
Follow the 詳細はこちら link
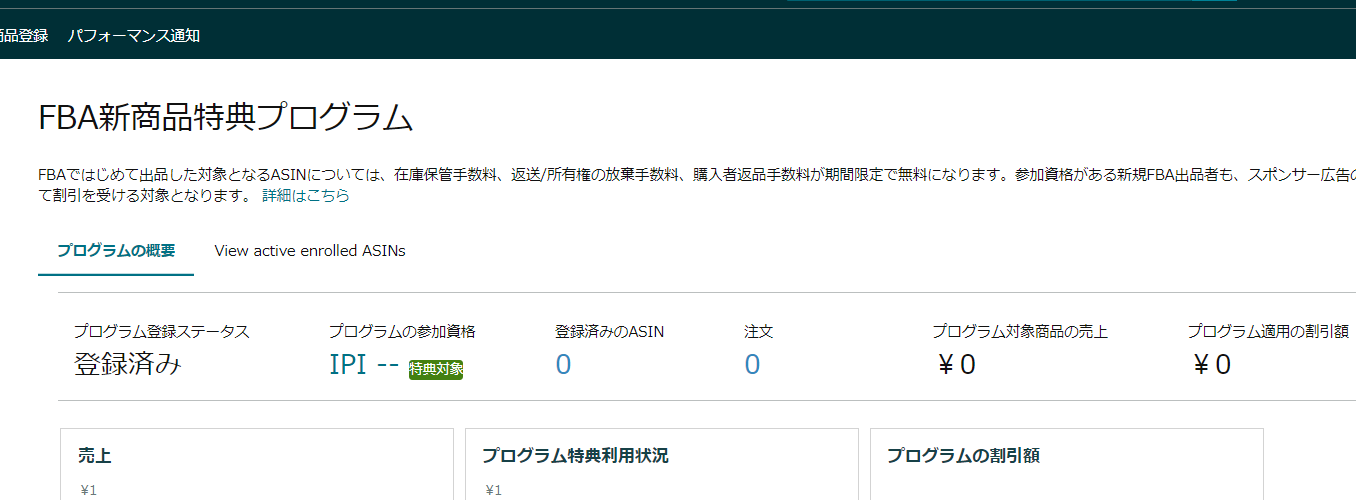pos(306,196)
